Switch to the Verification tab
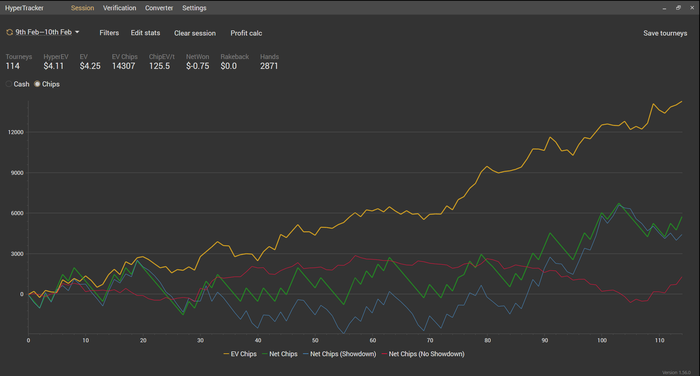The height and width of the screenshot is (376, 700). tap(119, 8)
